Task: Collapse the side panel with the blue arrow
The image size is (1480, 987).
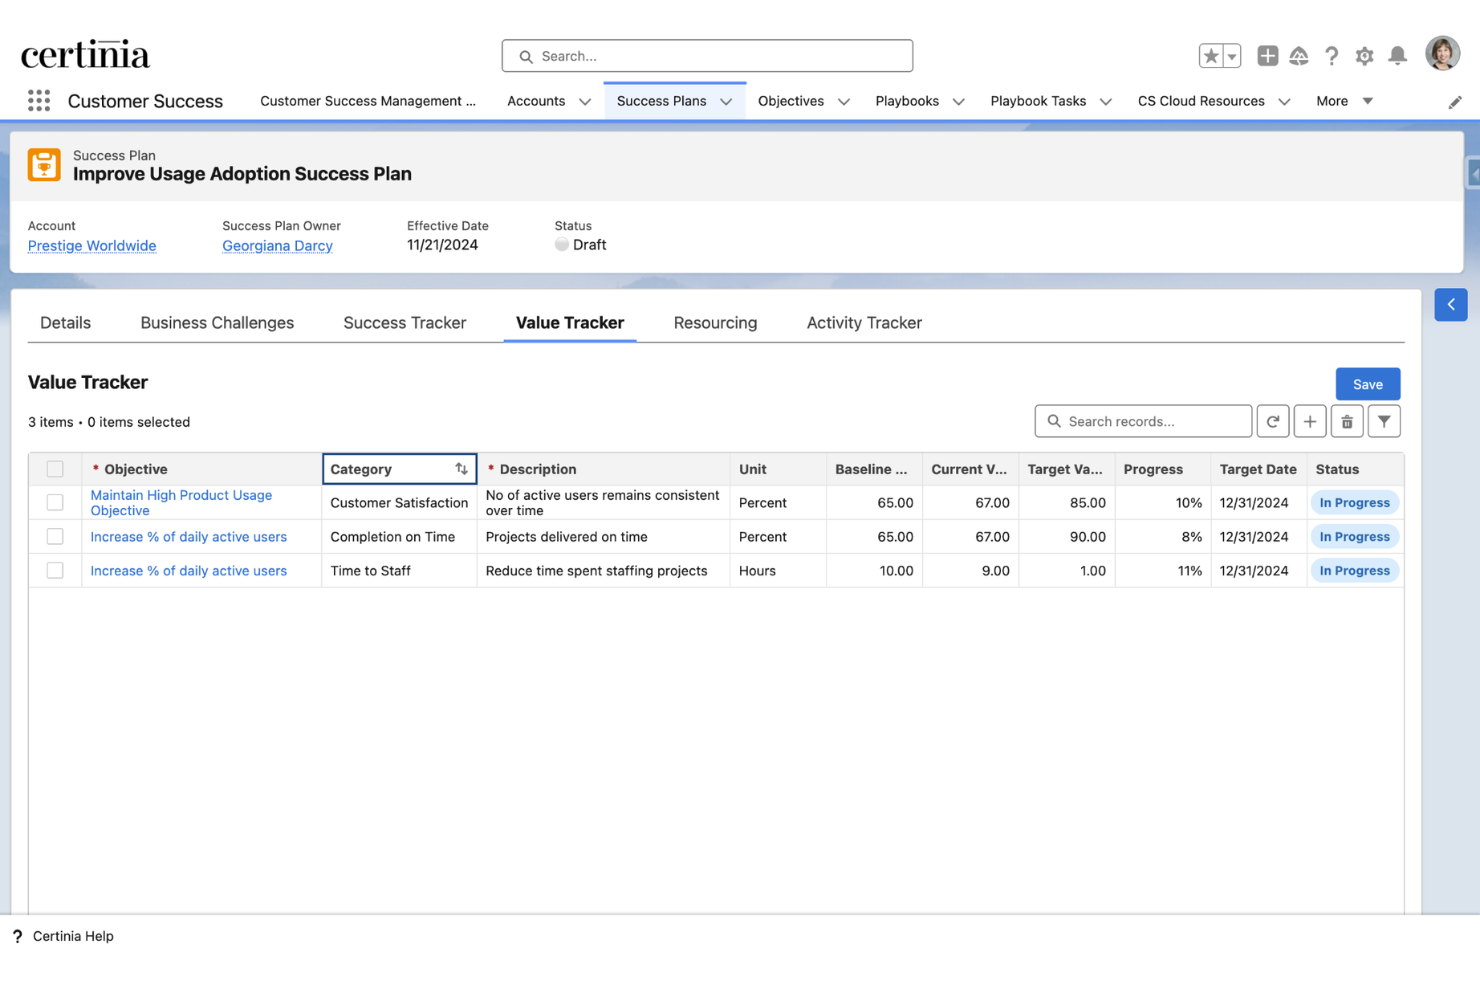Action: coord(1450,305)
